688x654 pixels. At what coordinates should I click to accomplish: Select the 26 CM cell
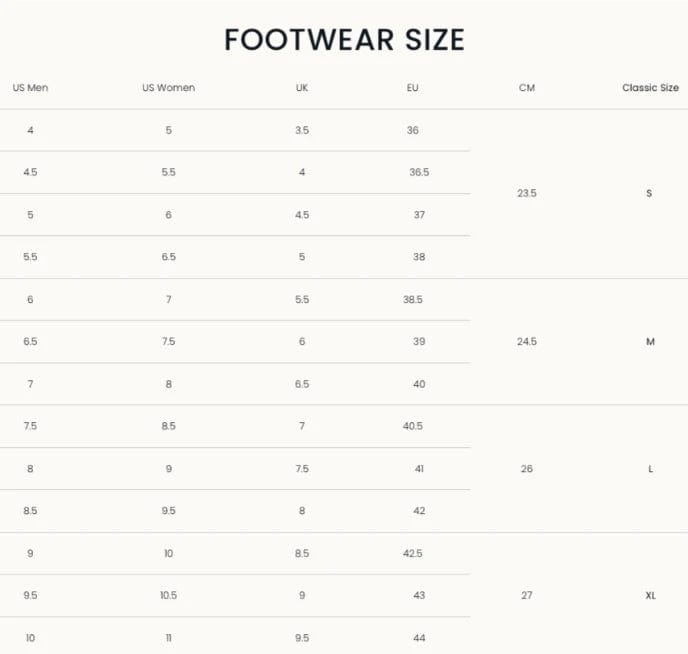point(527,469)
